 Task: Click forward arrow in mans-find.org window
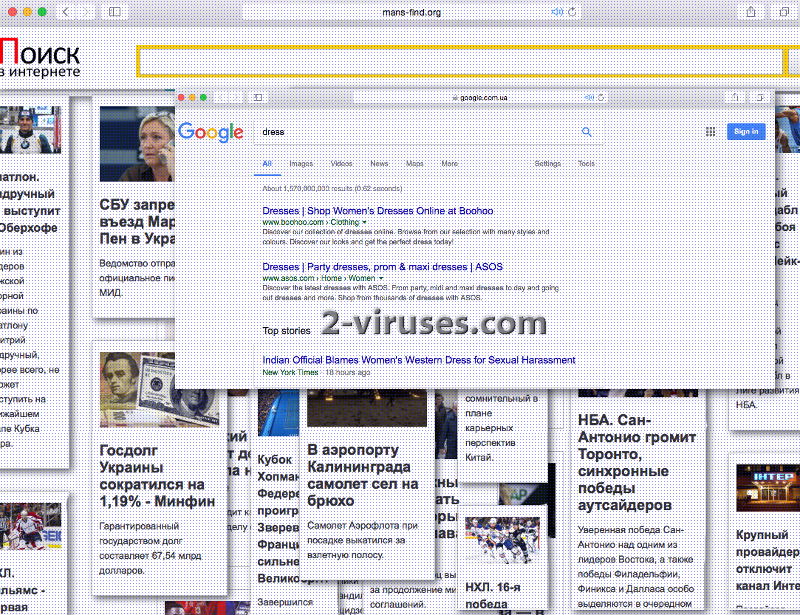click(x=86, y=12)
